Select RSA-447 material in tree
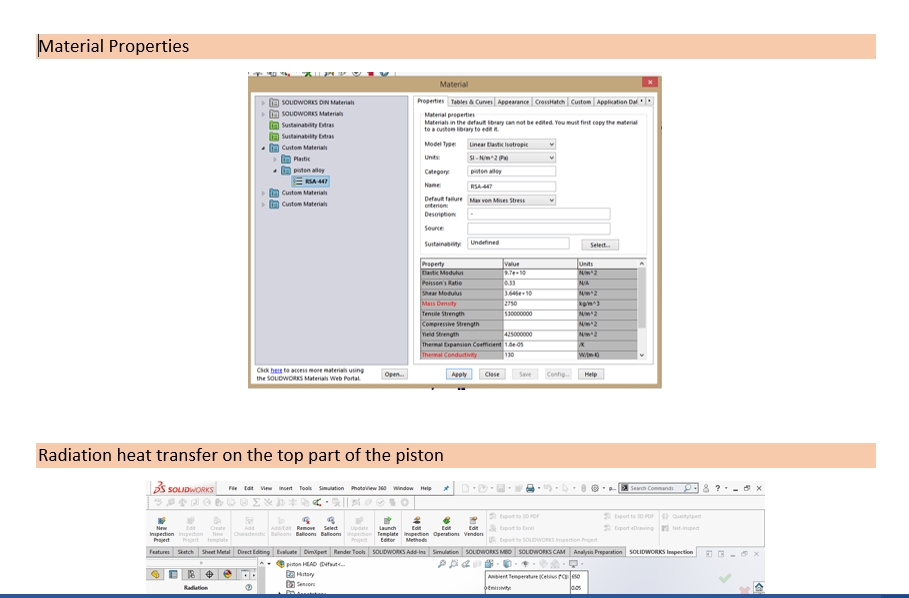The width and height of the screenshot is (909, 598). [x=314, y=182]
